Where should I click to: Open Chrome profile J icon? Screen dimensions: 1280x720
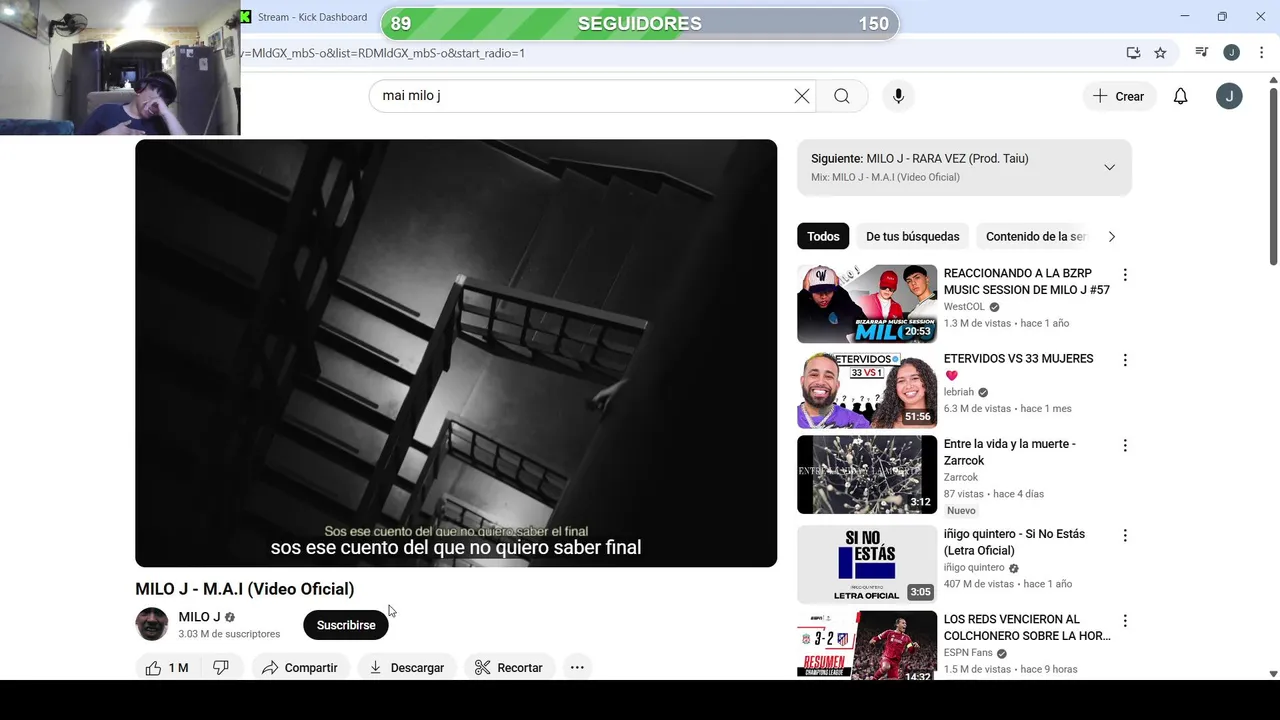(x=1232, y=53)
